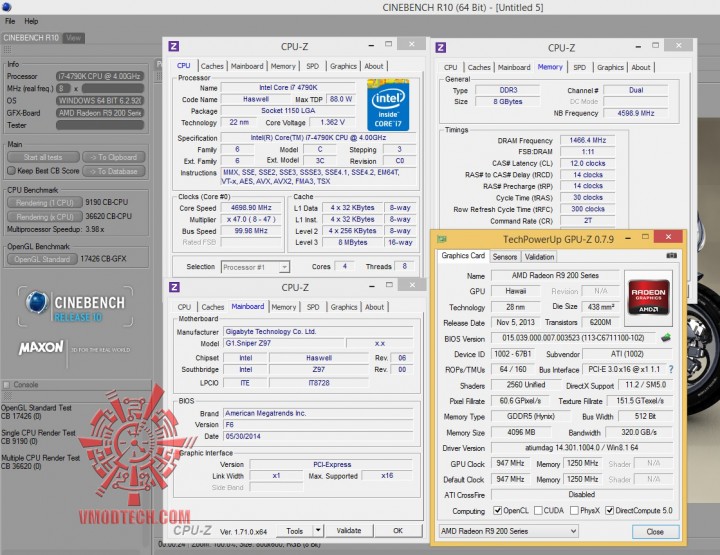Click the Tools button in CPU-Z
Viewport: 720px width, 555px height.
pos(295,531)
